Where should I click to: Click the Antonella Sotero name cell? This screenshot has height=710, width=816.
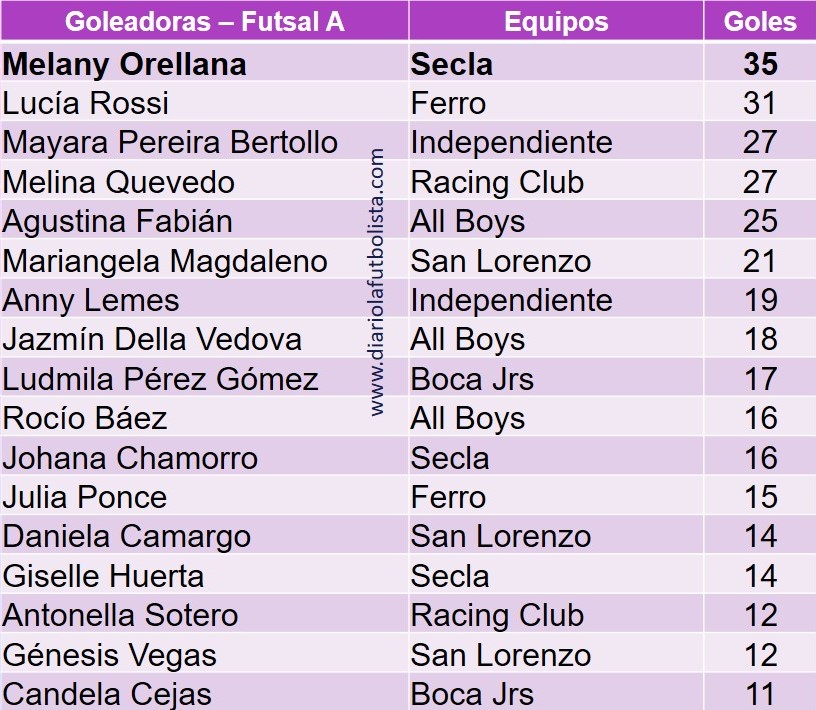click(x=120, y=615)
